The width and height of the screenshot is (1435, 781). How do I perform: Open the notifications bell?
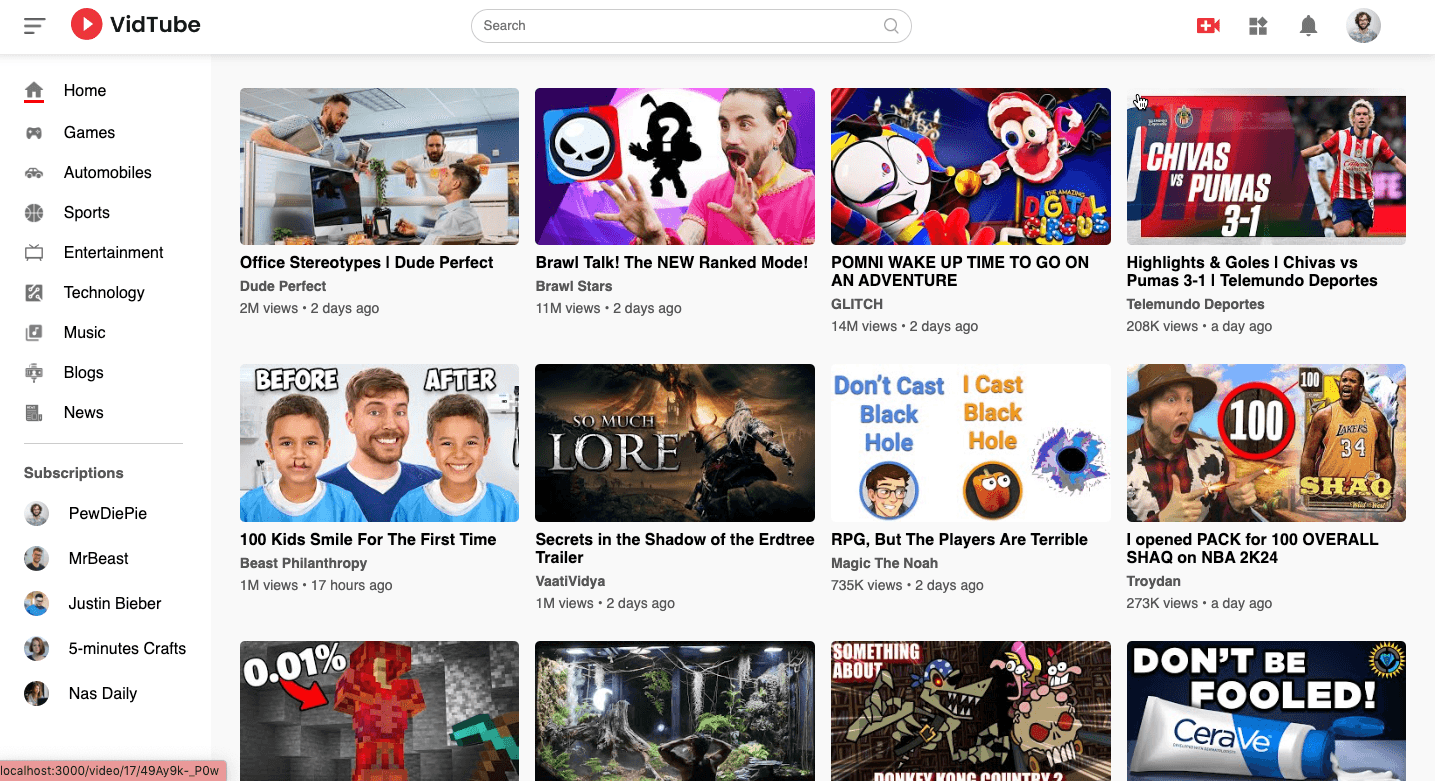click(x=1308, y=26)
